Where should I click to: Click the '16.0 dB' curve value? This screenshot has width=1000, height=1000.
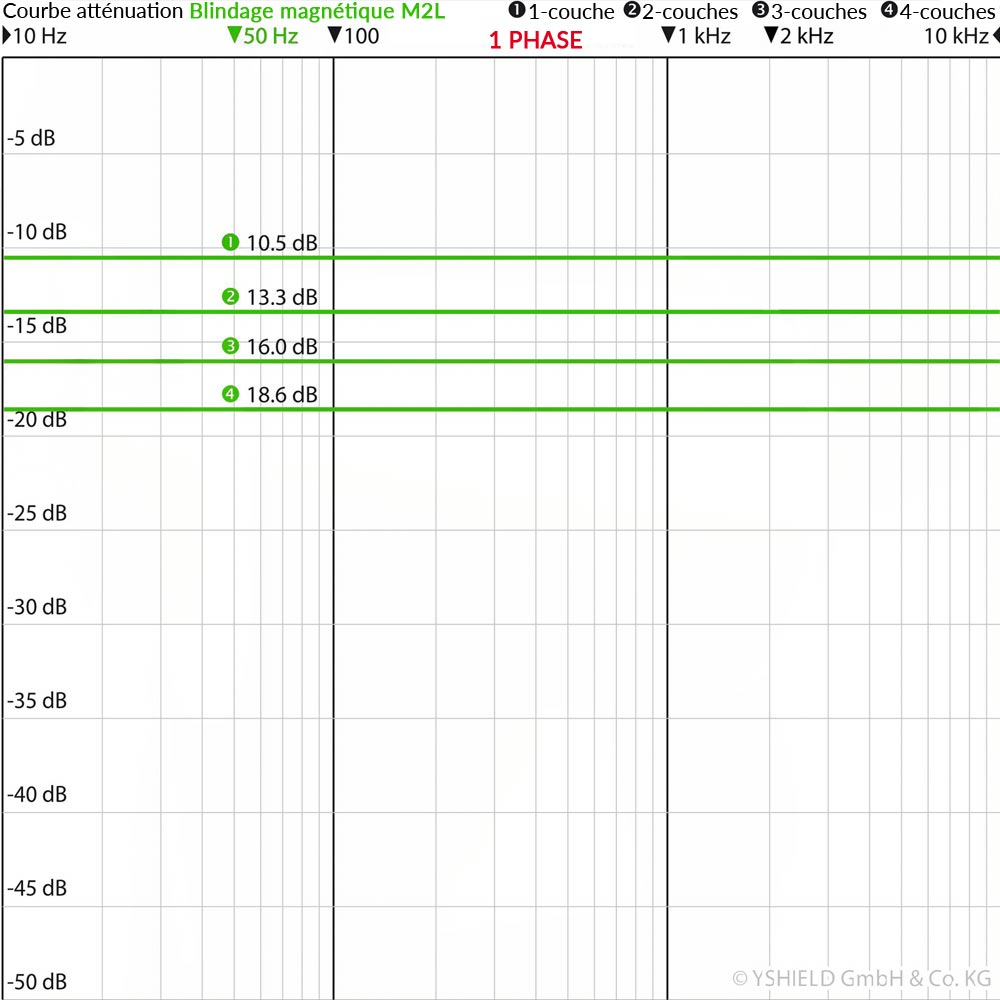click(282, 347)
